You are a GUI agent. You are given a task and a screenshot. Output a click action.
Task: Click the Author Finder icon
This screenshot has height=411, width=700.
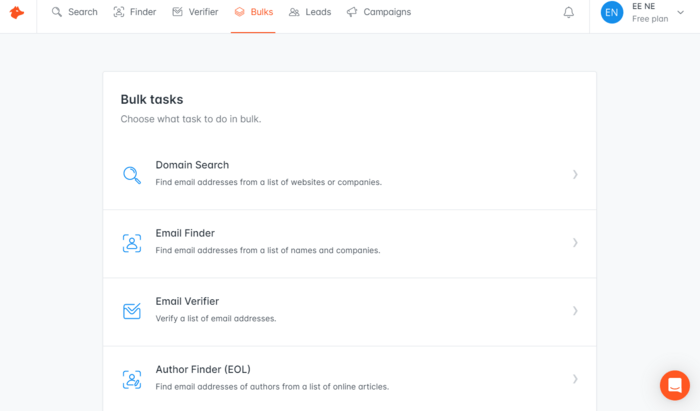point(132,379)
